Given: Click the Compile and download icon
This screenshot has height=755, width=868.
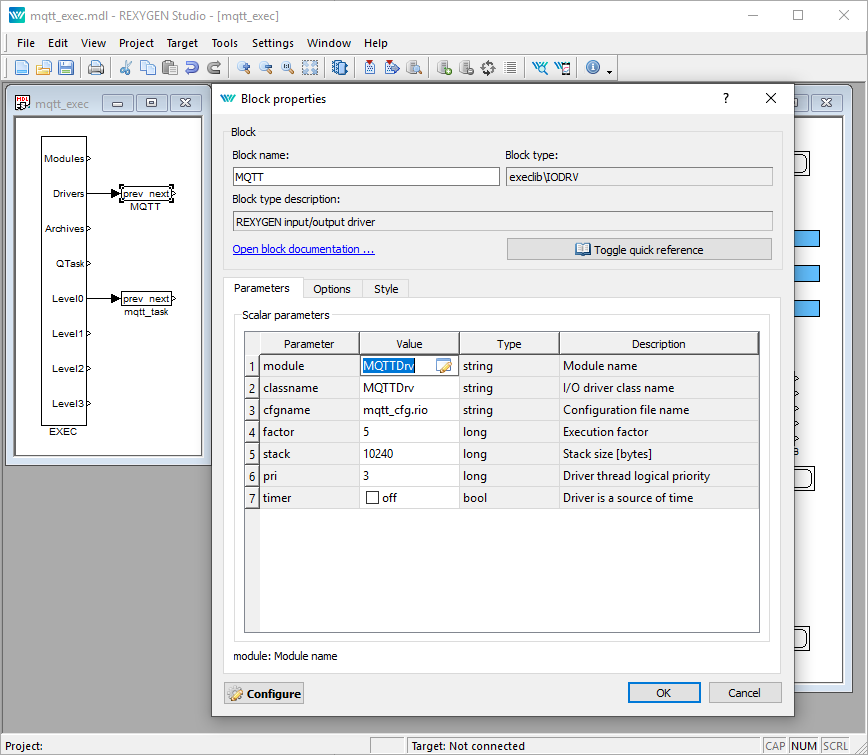Looking at the screenshot, I should point(392,68).
